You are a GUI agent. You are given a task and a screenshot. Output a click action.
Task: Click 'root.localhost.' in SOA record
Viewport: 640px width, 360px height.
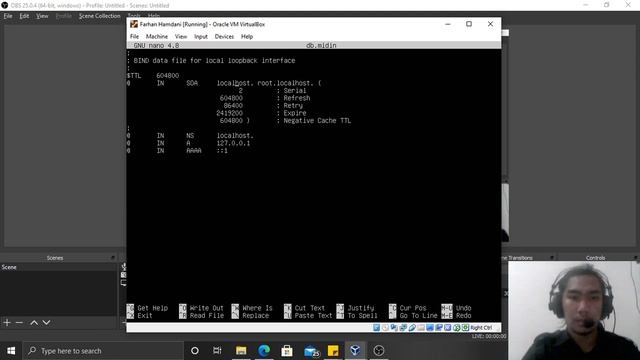coord(285,83)
